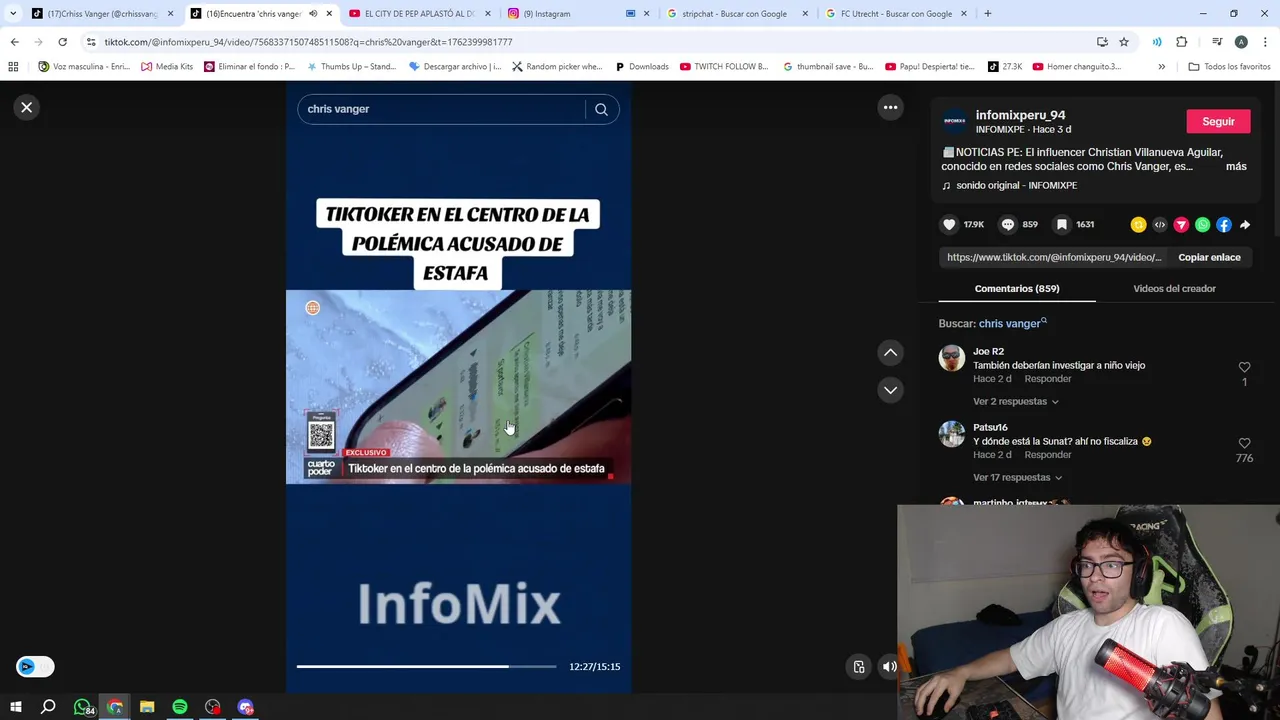Open Chrome's three-dot menu
The height and width of the screenshot is (720, 1280).
[x=1266, y=42]
